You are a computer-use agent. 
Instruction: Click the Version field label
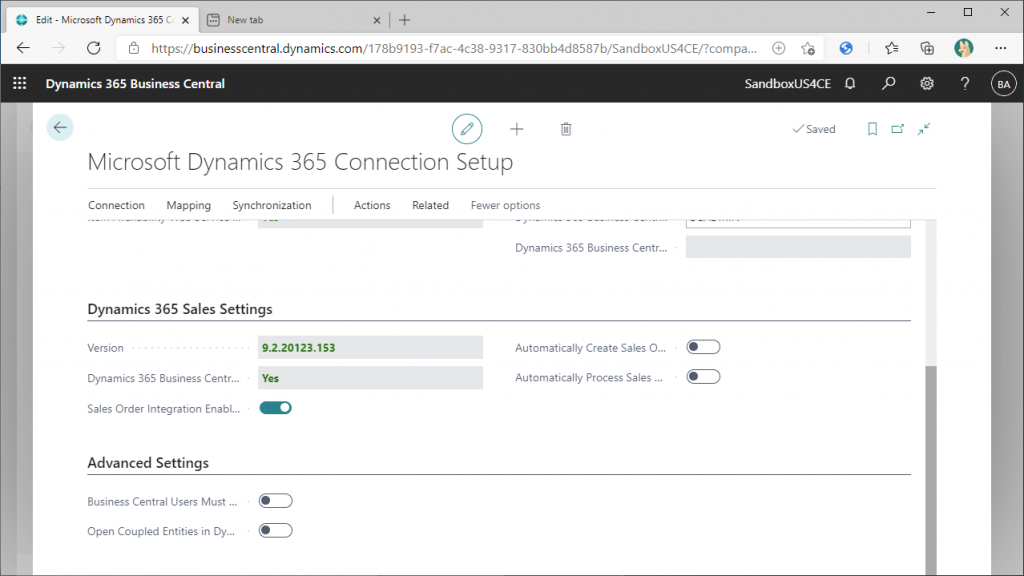105,348
